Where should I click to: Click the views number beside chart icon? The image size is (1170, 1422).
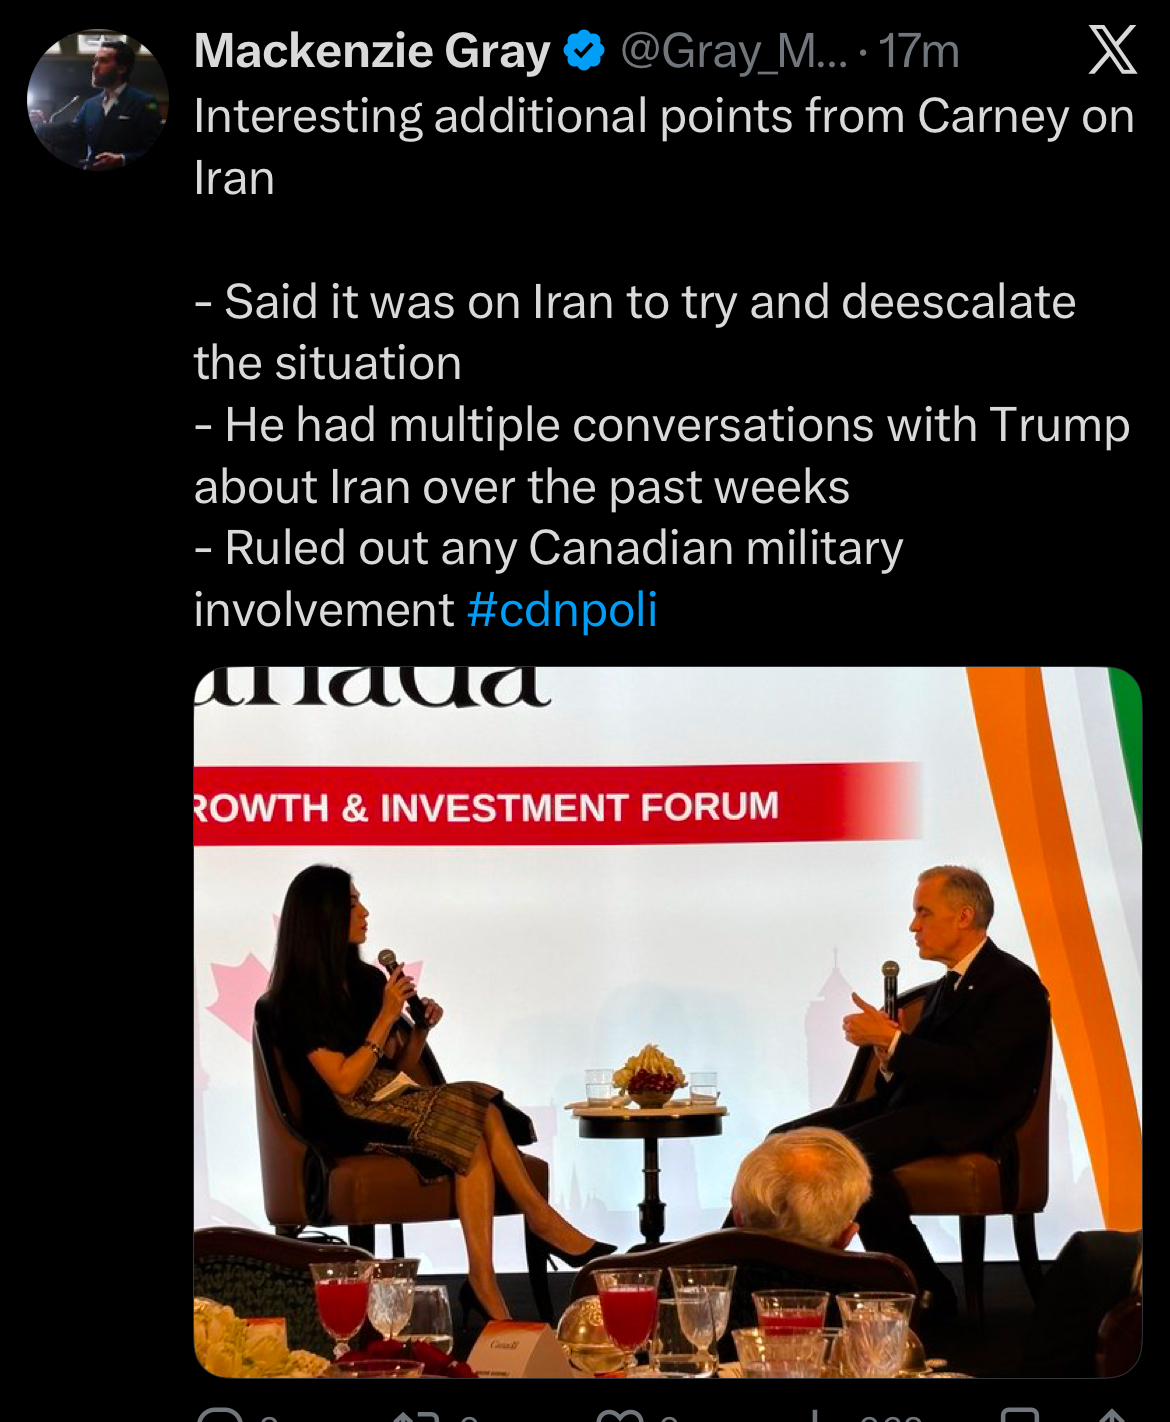click(890, 1417)
